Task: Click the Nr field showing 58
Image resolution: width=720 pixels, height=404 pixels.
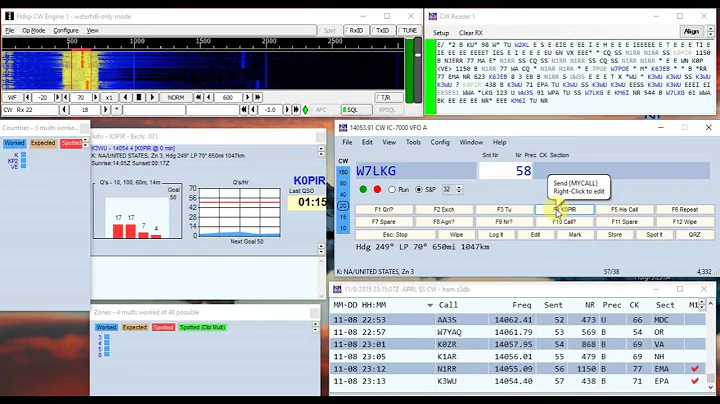Action: pyautogui.click(x=506, y=171)
